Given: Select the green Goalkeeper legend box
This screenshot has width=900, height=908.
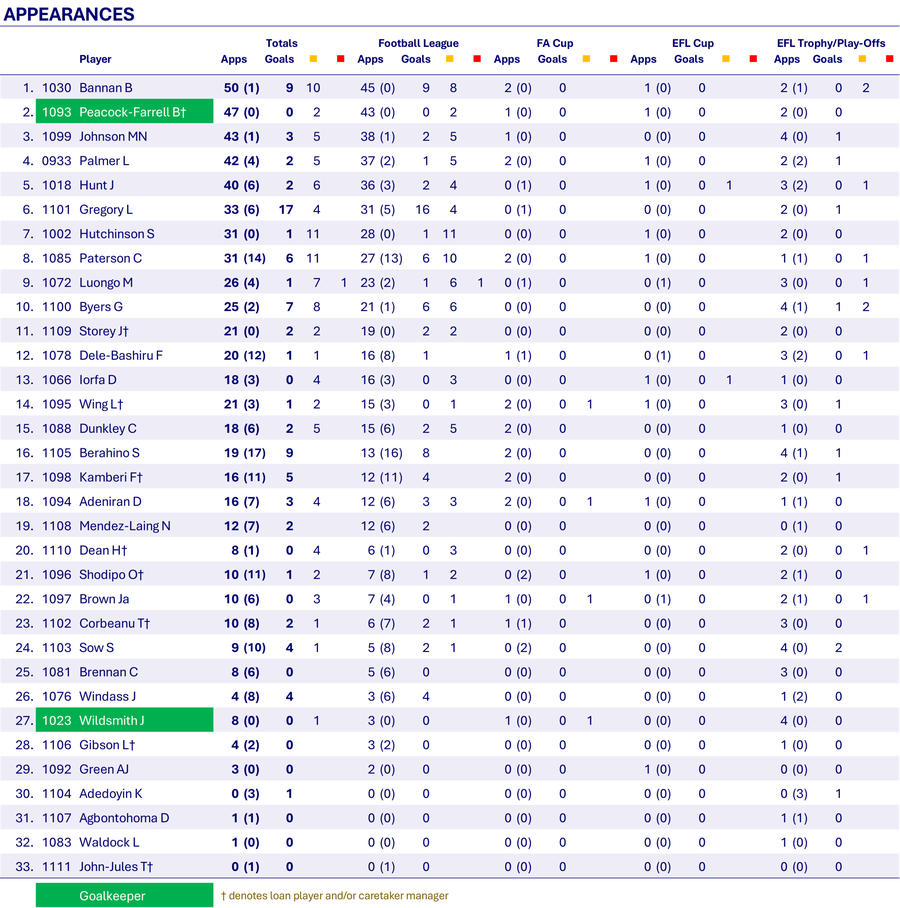Looking at the screenshot, I should (125, 895).
